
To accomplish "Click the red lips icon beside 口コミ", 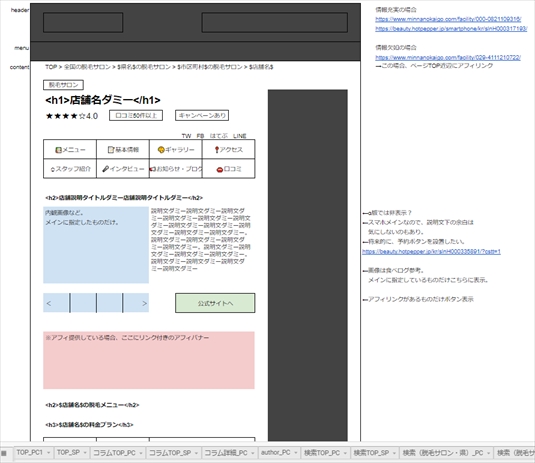I will click(220, 169).
